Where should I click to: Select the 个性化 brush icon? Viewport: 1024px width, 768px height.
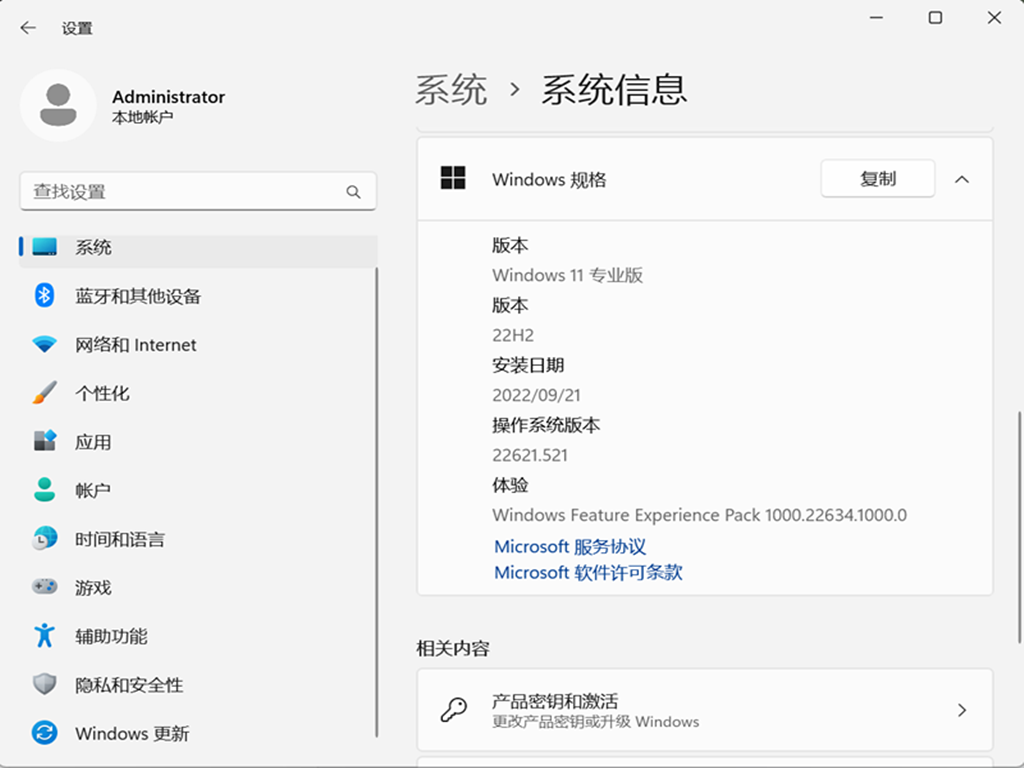point(45,393)
